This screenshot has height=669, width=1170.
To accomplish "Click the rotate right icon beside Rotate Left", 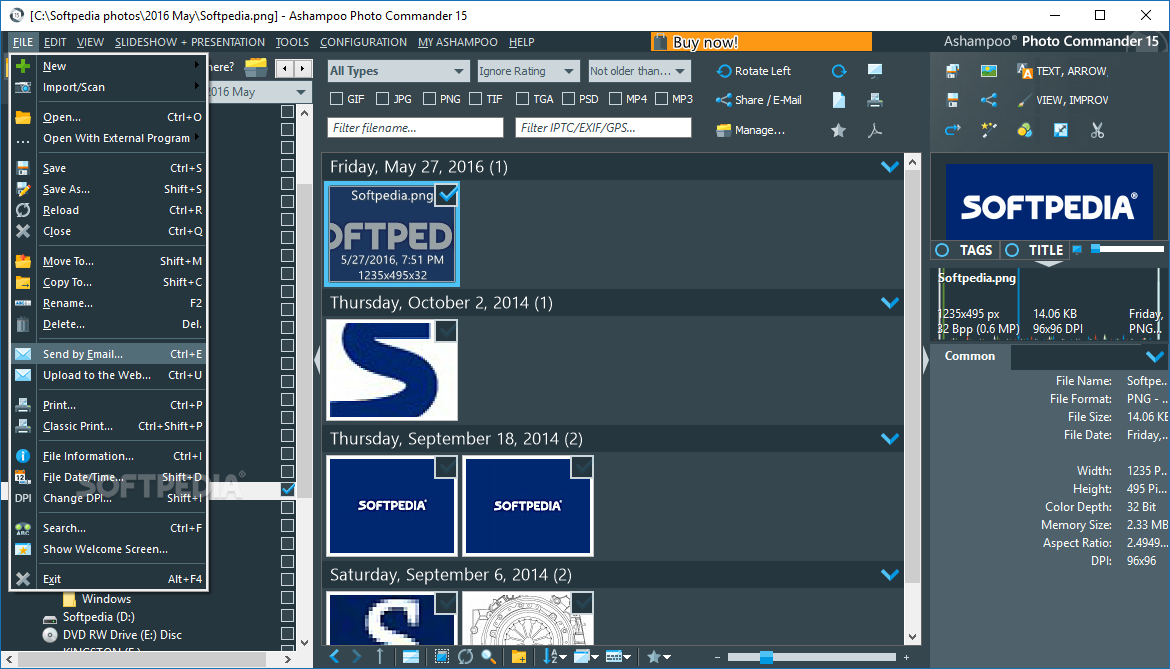I will [x=839, y=71].
